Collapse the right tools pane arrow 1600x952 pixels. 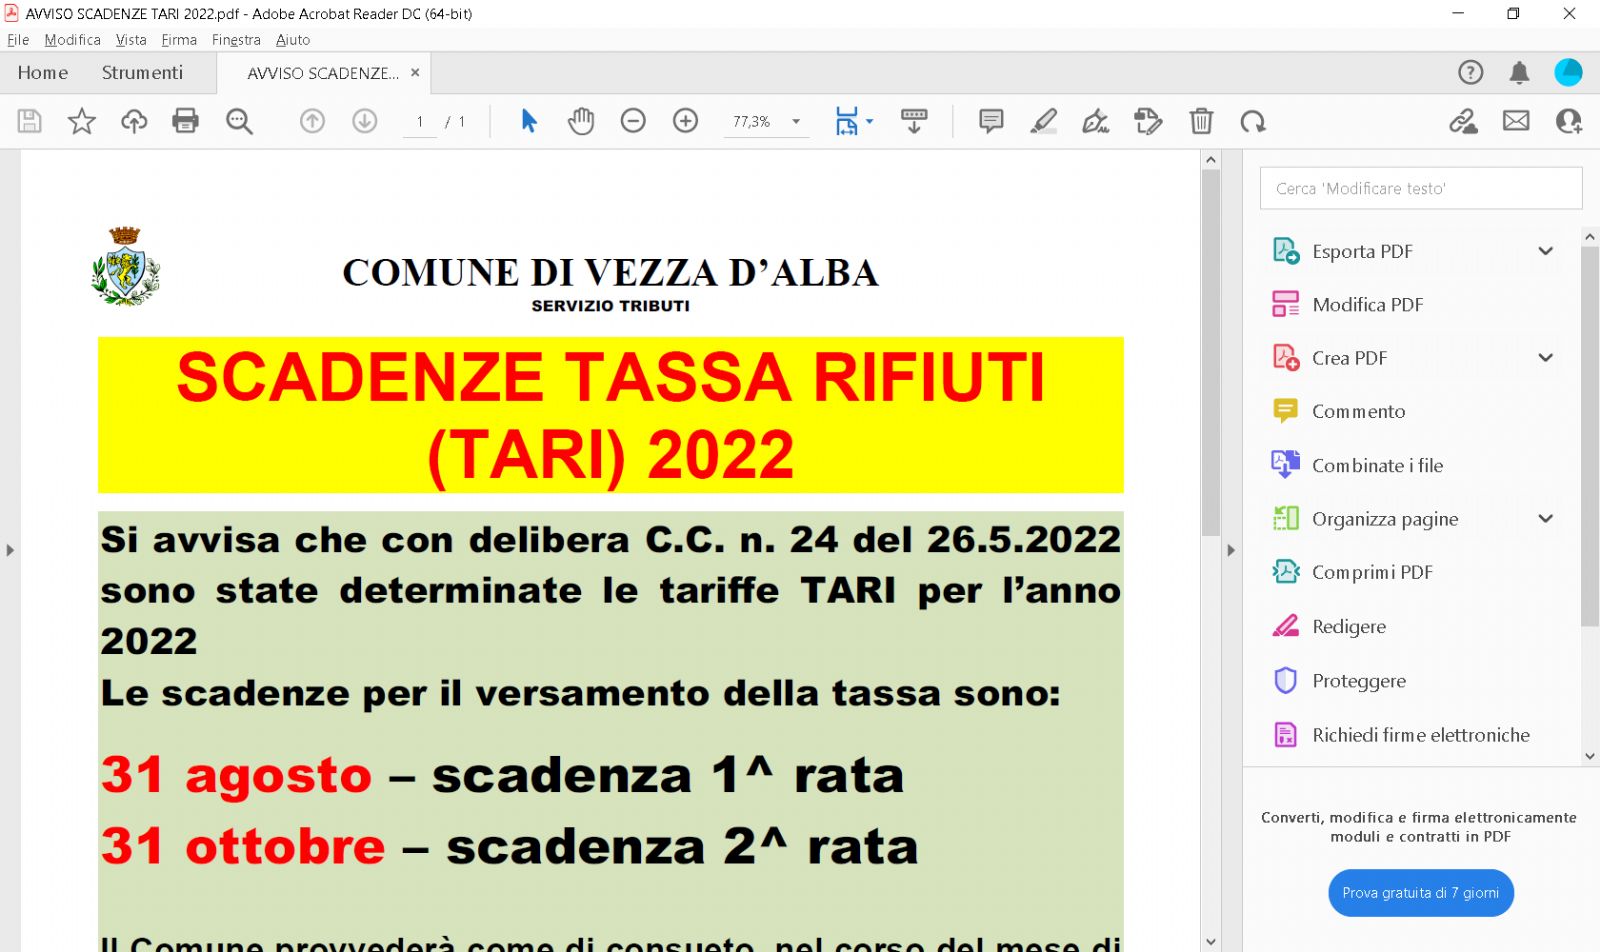pos(1231,550)
